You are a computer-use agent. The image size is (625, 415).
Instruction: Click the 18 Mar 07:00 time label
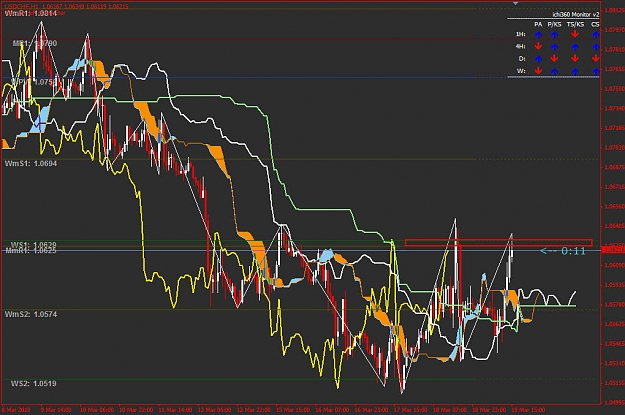coord(450,410)
